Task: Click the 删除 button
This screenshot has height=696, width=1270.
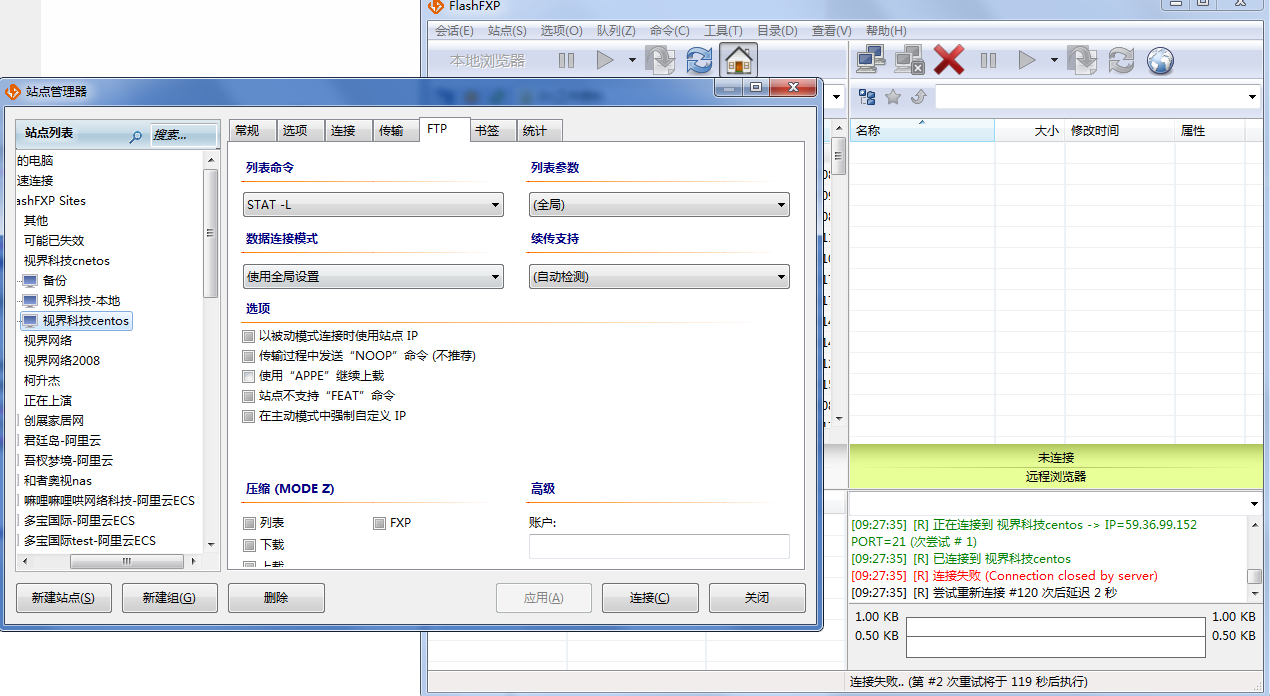Action: click(276, 598)
